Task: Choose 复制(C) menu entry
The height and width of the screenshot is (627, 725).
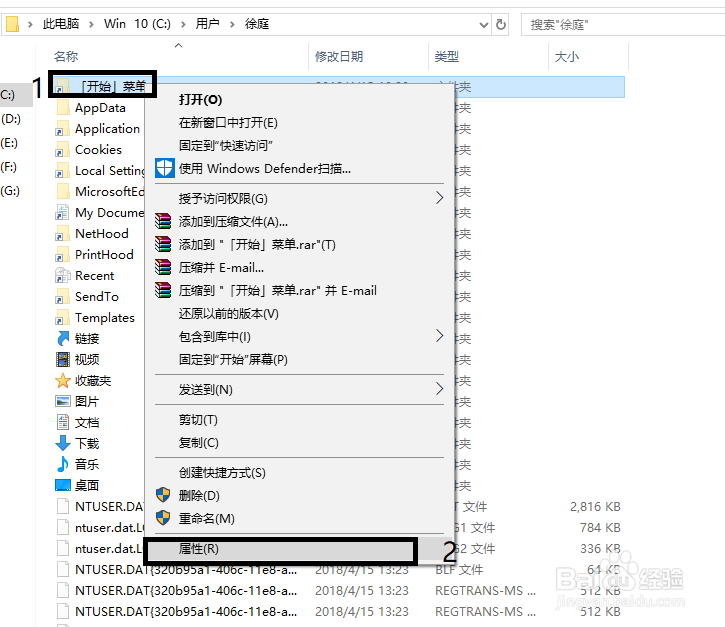Action: point(299,443)
